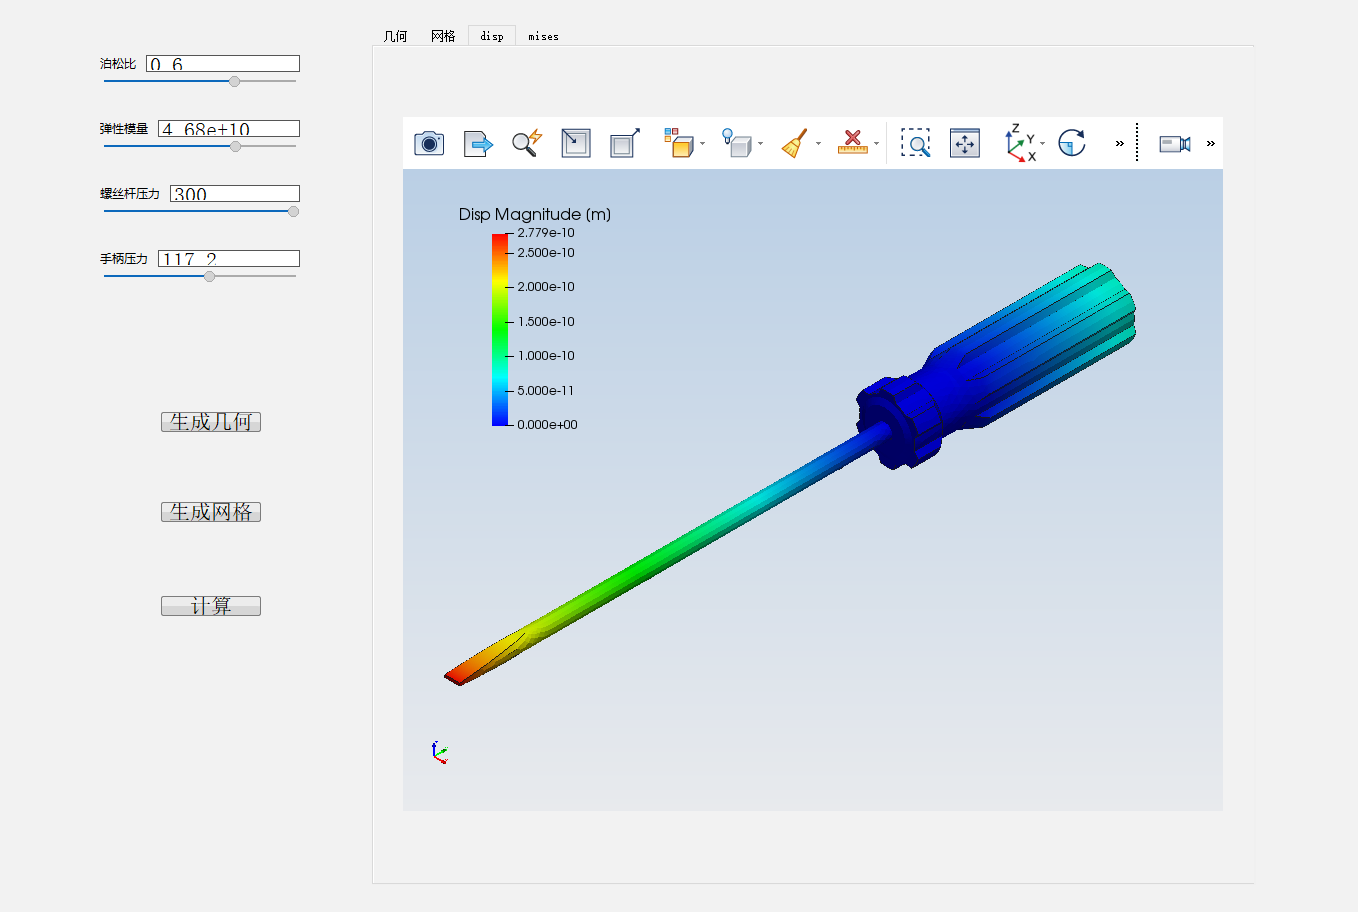Select the disp tab
The width and height of the screenshot is (1358, 912).
[x=492, y=36]
